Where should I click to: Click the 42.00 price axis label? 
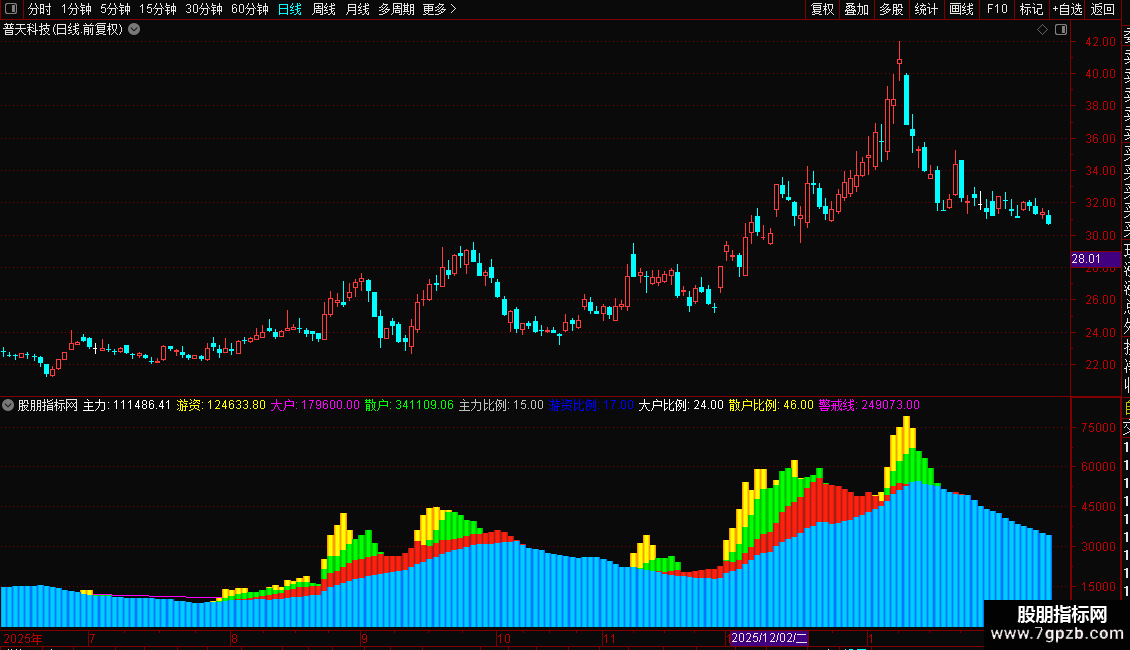[x=1100, y=42]
